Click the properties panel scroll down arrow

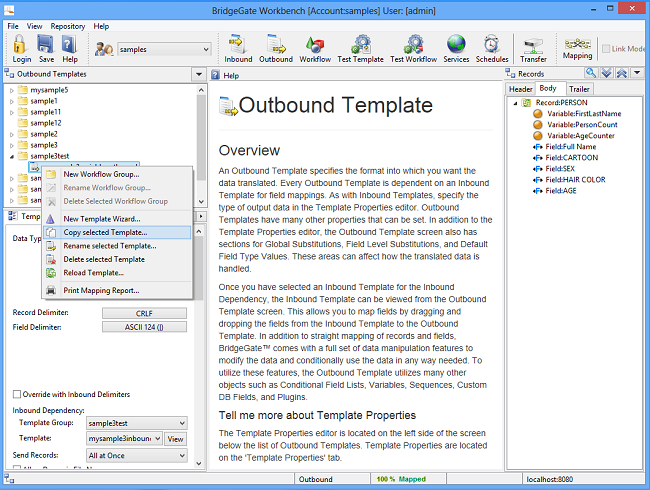pyautogui.click(x=199, y=463)
